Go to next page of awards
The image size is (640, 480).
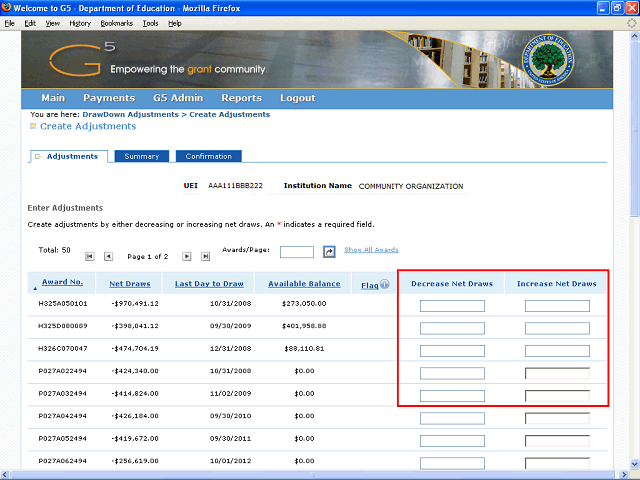187,257
